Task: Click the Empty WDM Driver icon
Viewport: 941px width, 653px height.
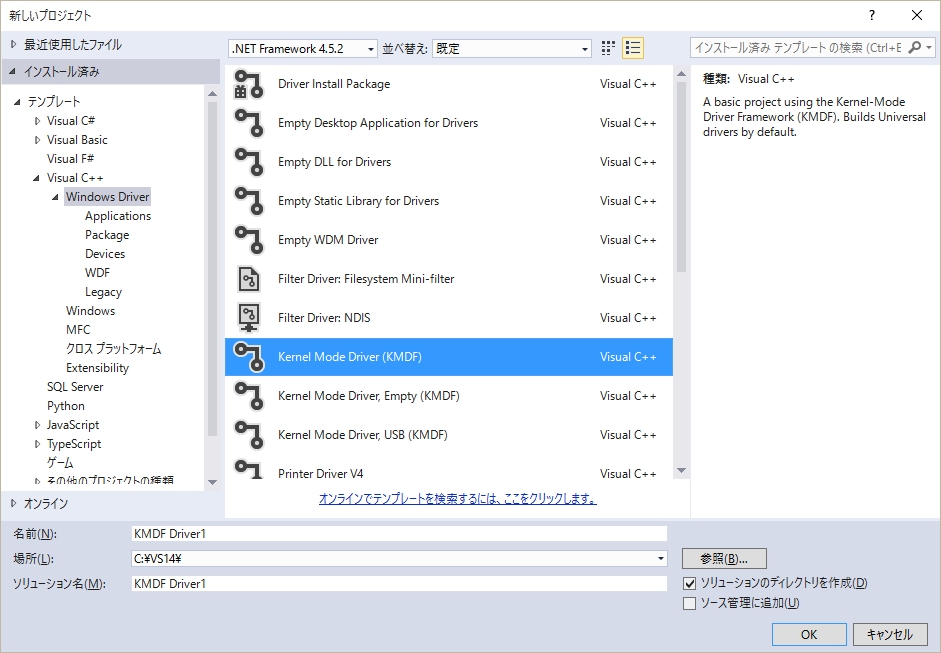Action: (x=247, y=240)
